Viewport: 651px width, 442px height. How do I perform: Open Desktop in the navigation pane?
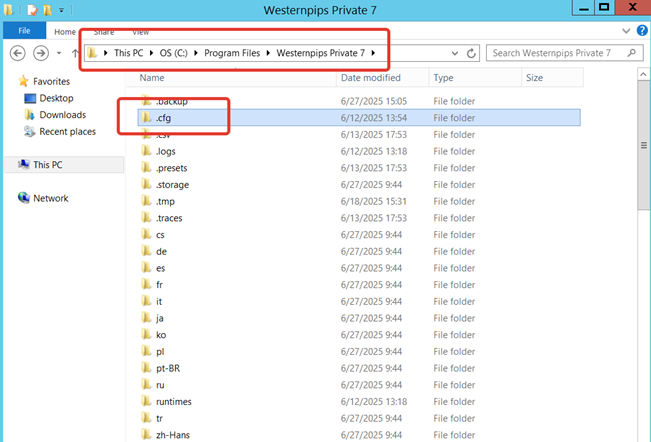pos(56,98)
